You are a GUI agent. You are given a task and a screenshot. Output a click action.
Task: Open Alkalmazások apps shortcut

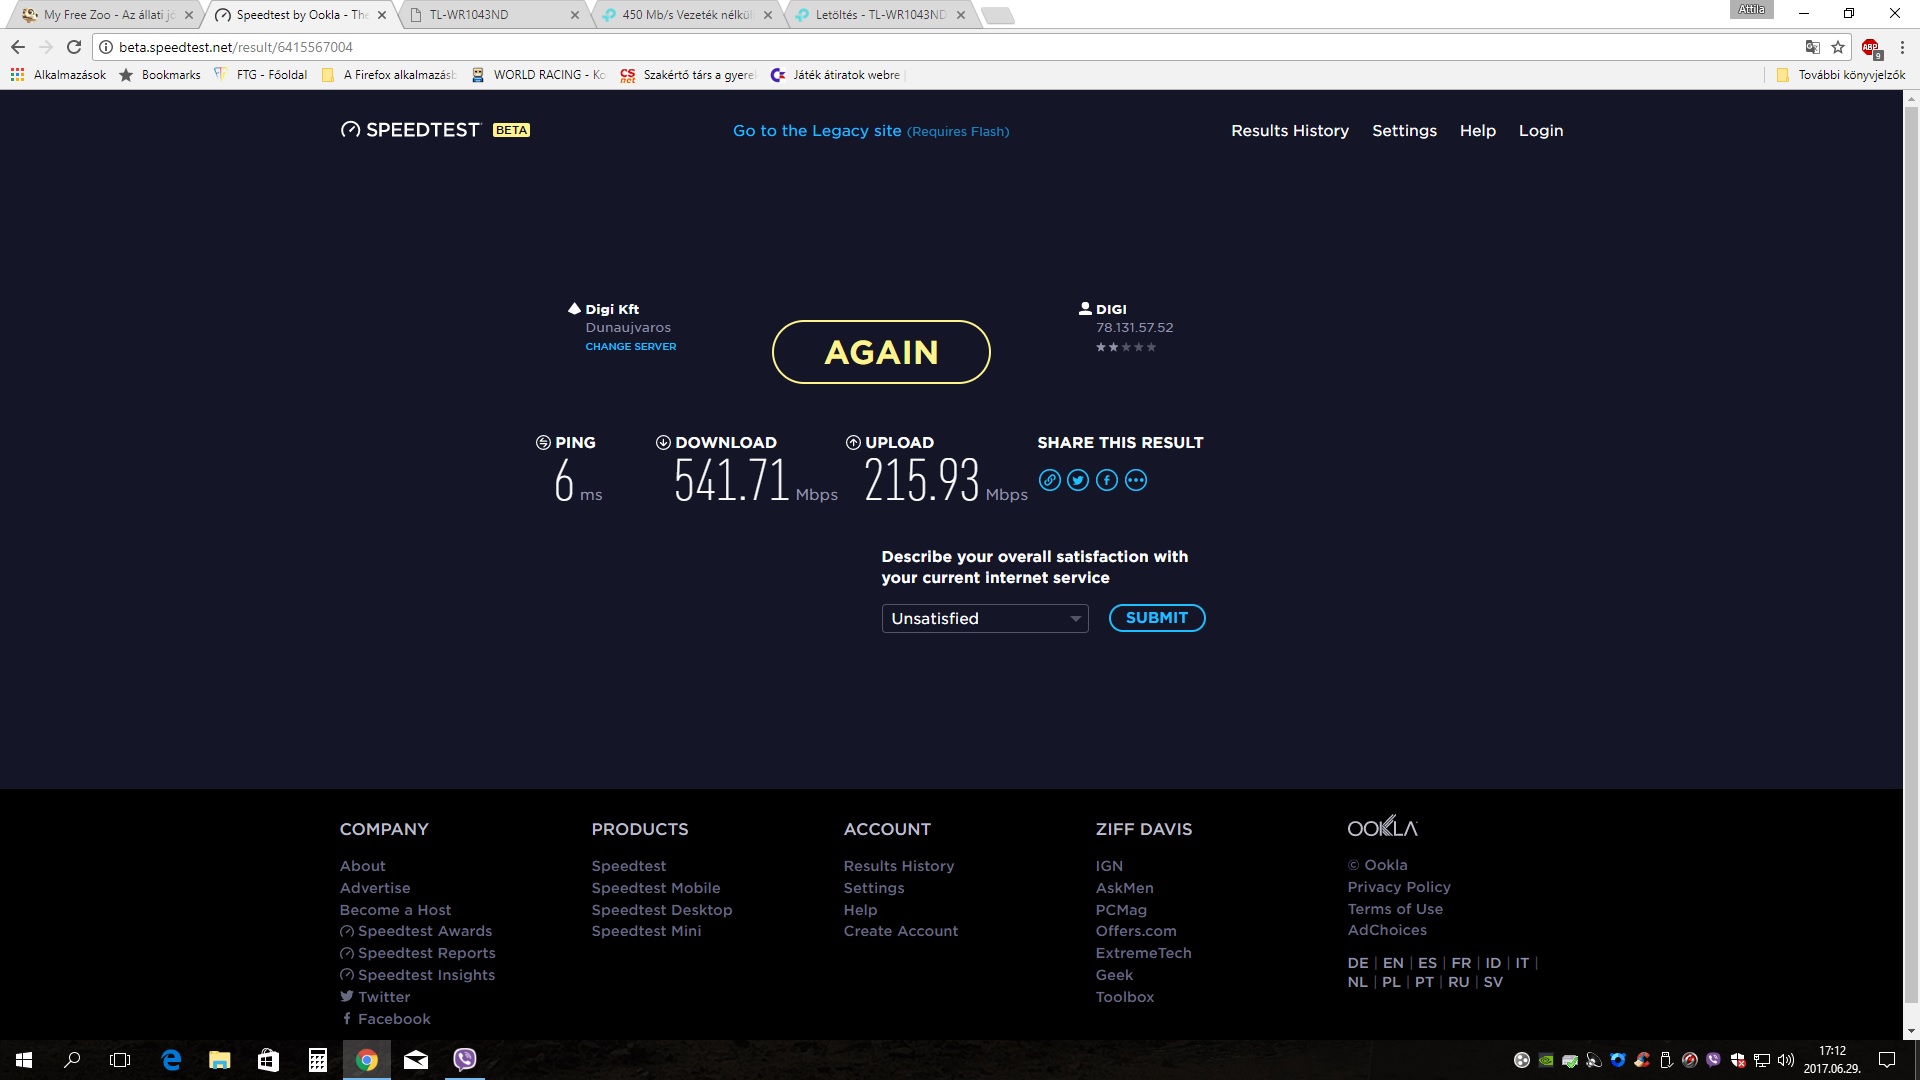[x=58, y=75]
